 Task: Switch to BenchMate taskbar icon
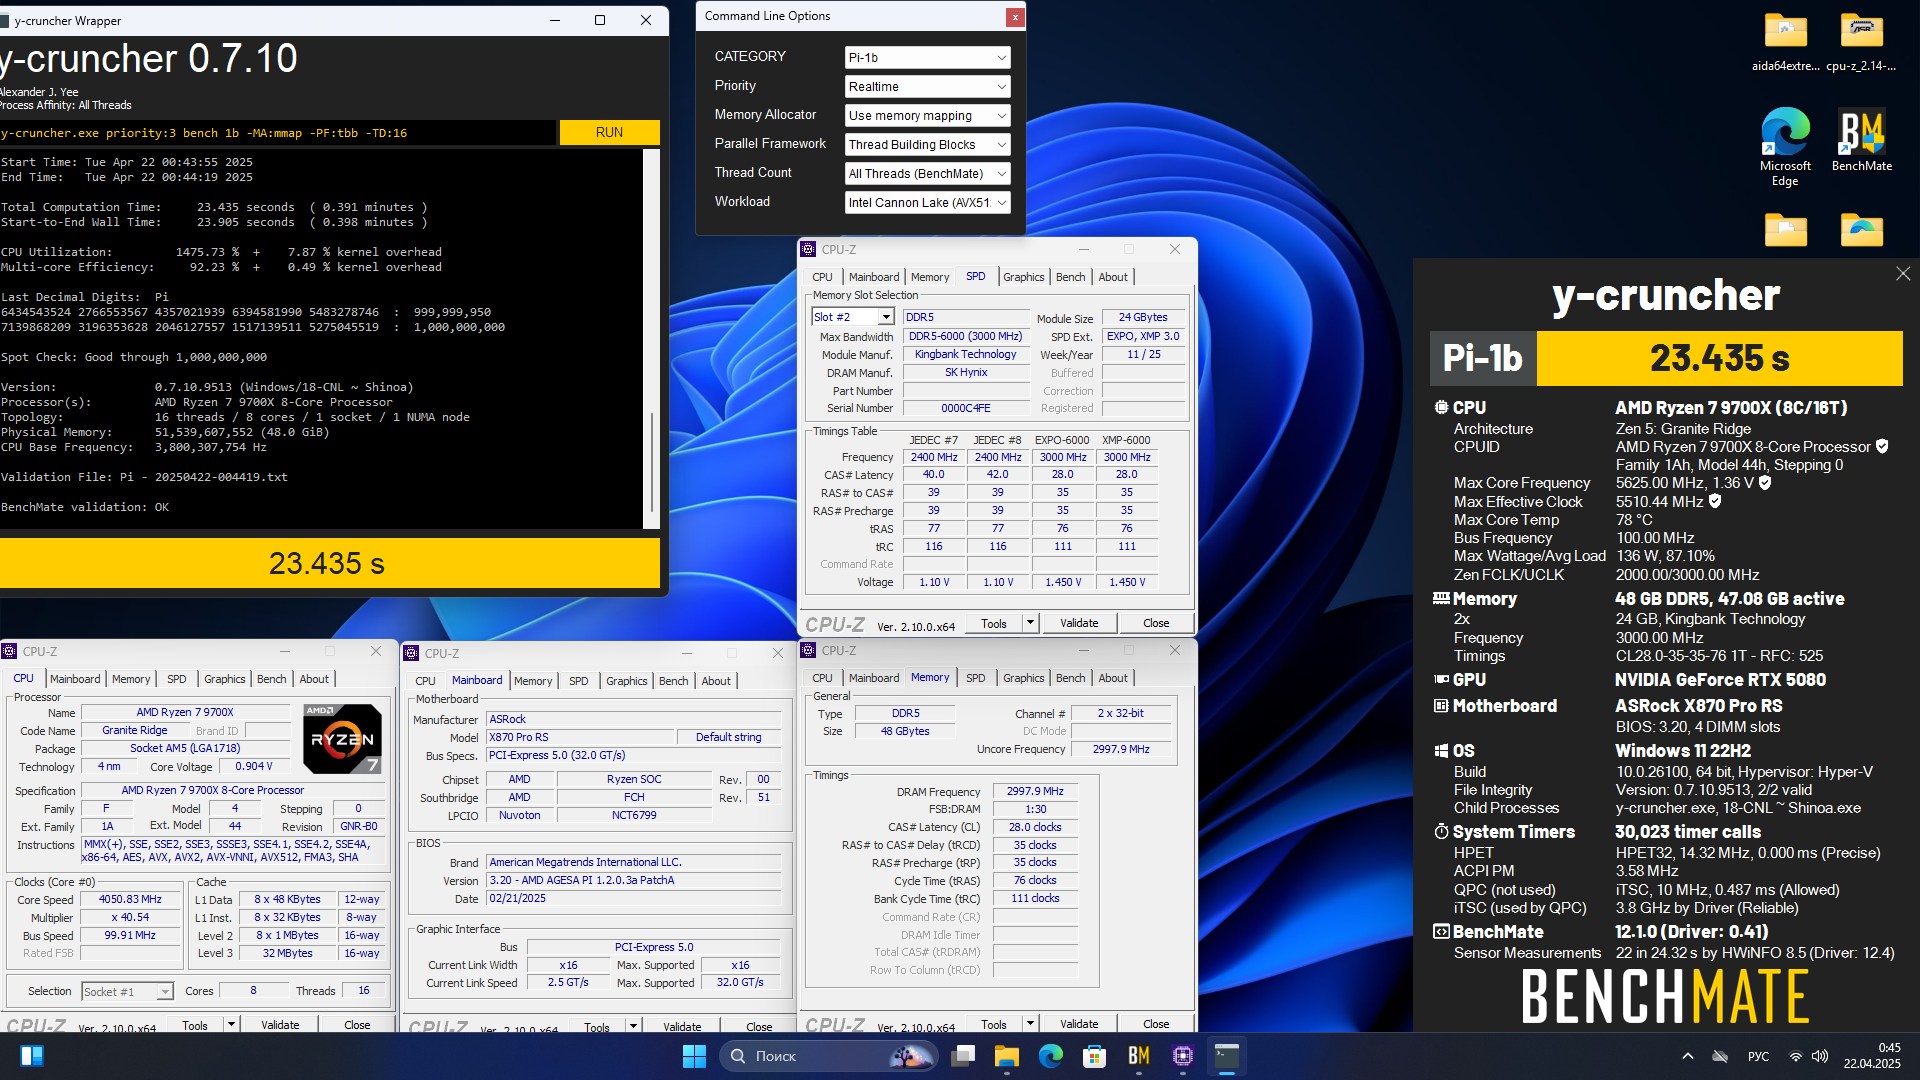[x=1138, y=1056]
